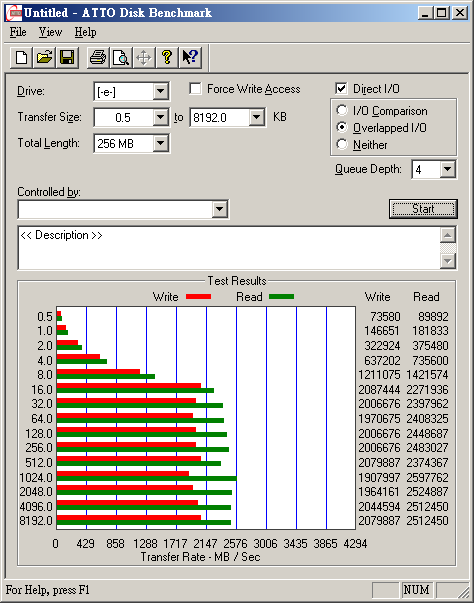Click the read value 2597762
The width and height of the screenshot is (474, 603).
[427, 477]
